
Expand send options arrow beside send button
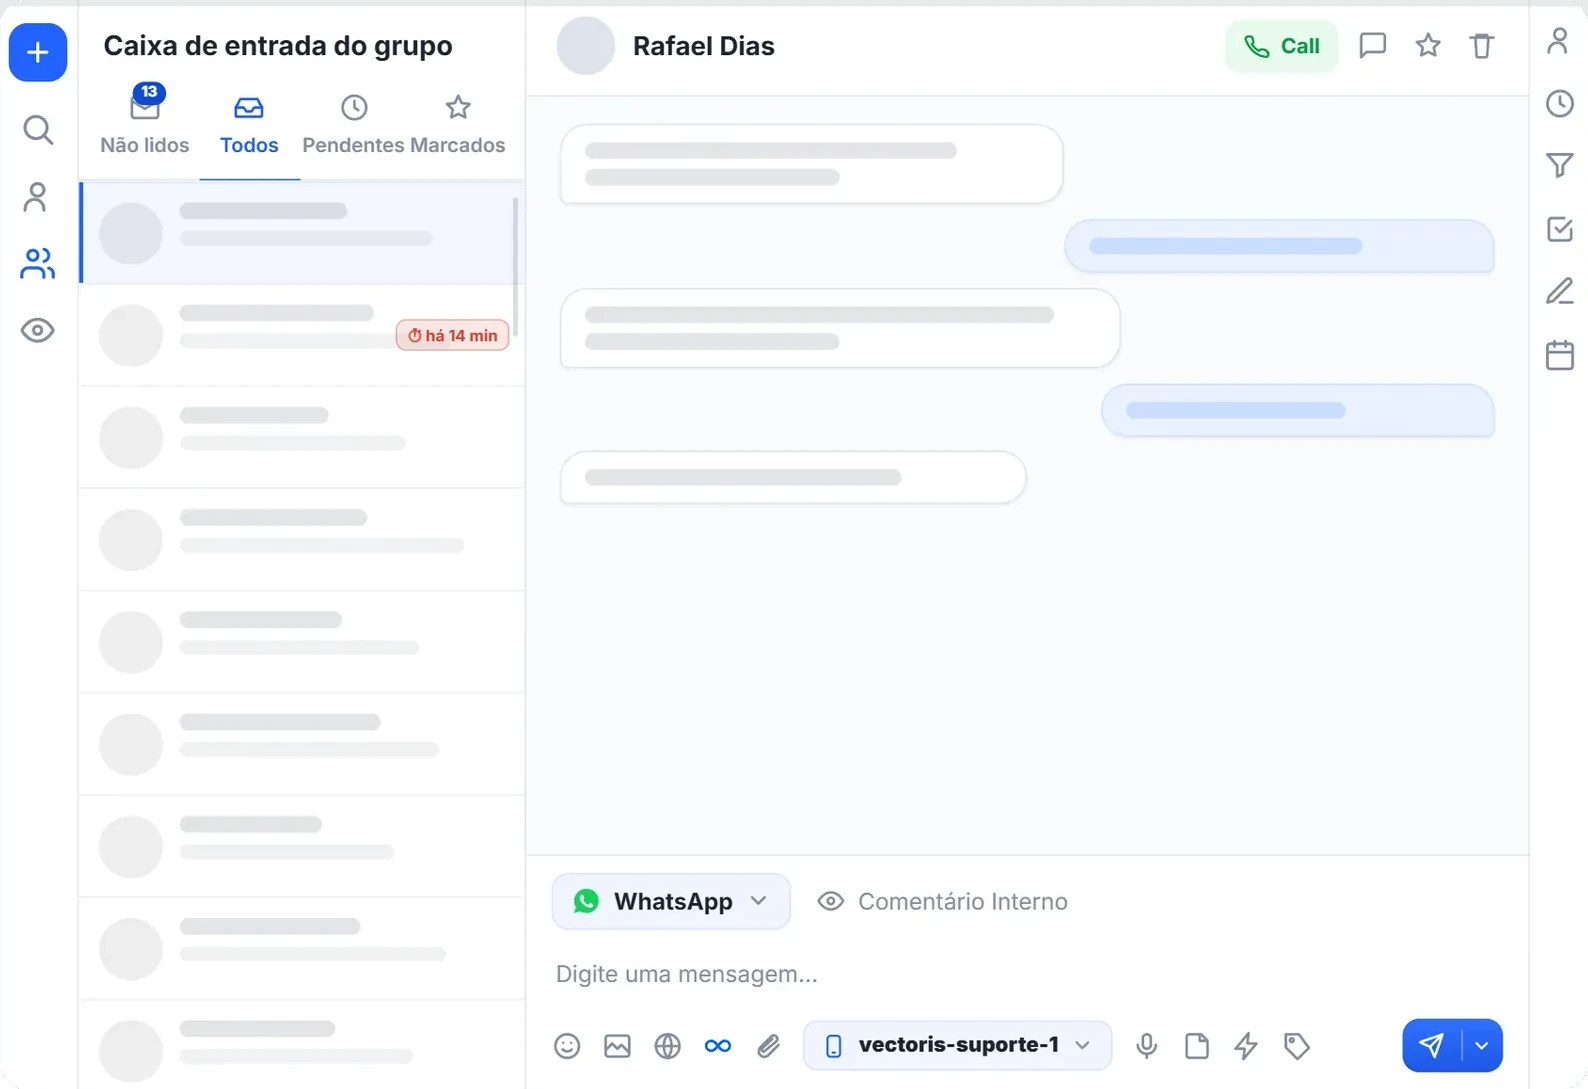pos(1482,1046)
